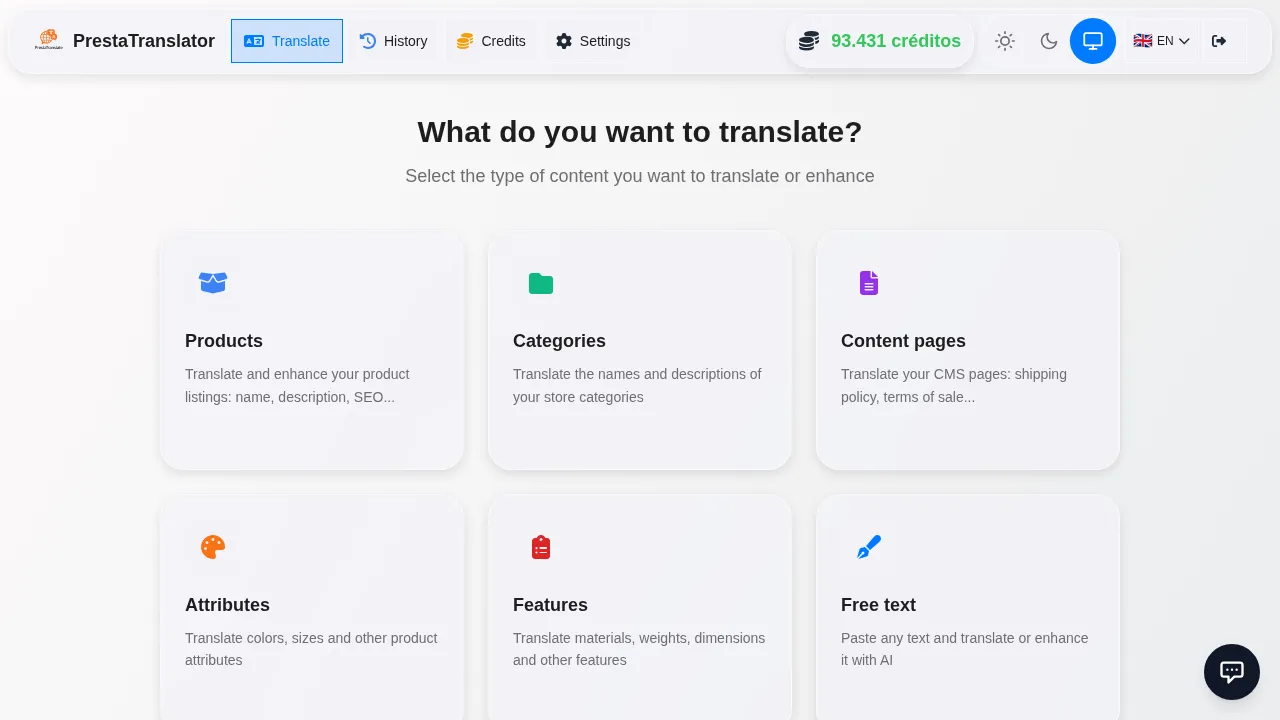Open the EN language dropdown

tap(1161, 41)
